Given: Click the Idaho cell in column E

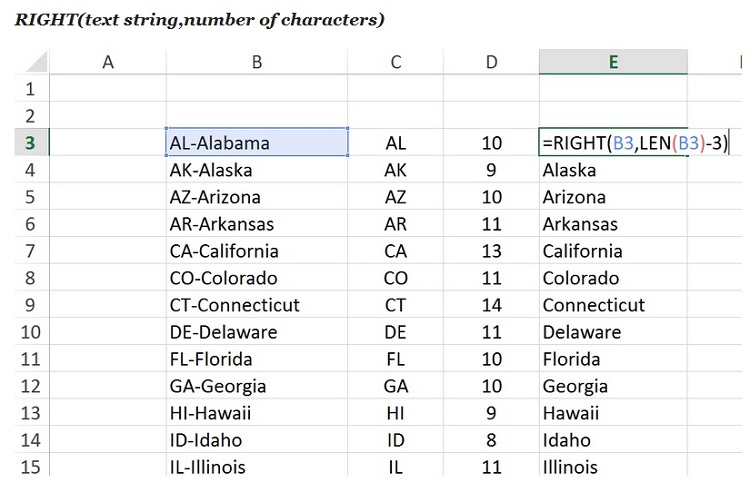Looking at the screenshot, I should 612,440.
